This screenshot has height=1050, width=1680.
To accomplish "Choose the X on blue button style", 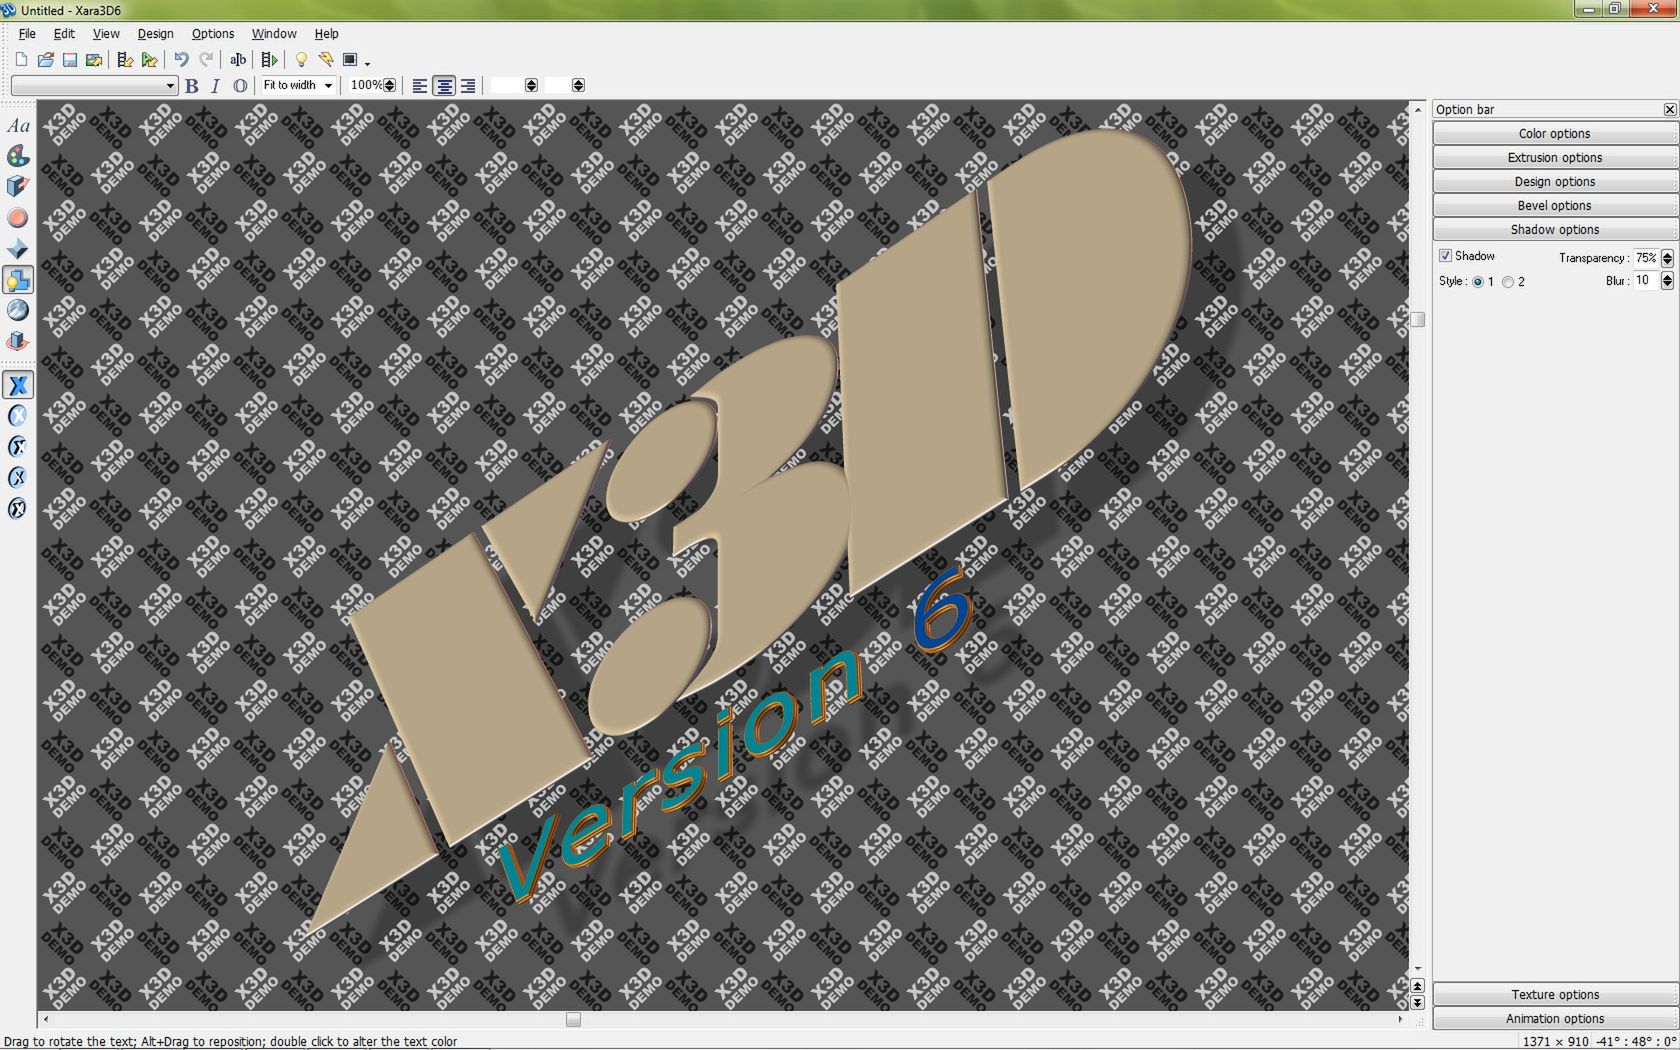I will [18, 416].
